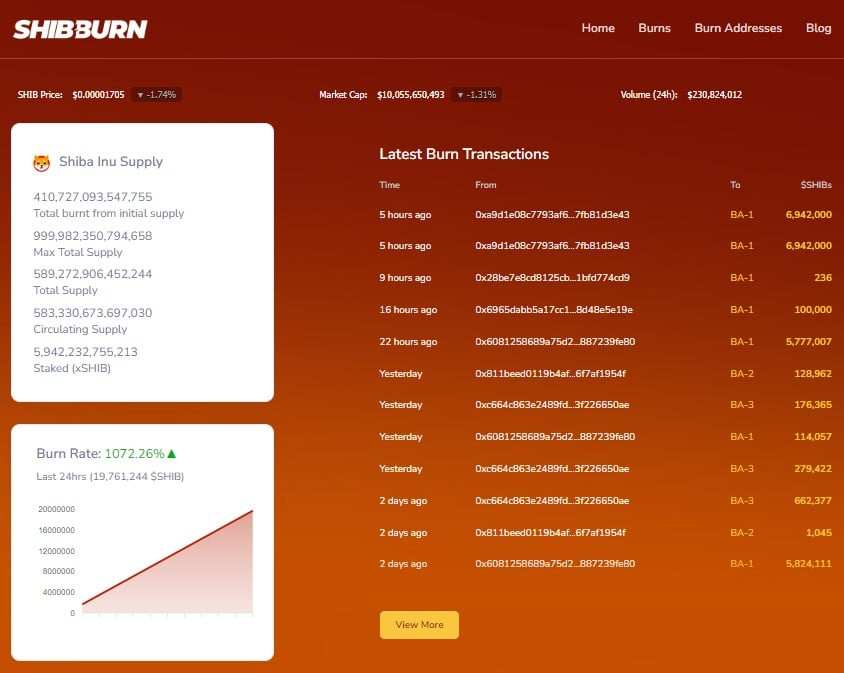Click the green burn rate up arrow
The height and width of the screenshot is (673, 844).
(172, 453)
